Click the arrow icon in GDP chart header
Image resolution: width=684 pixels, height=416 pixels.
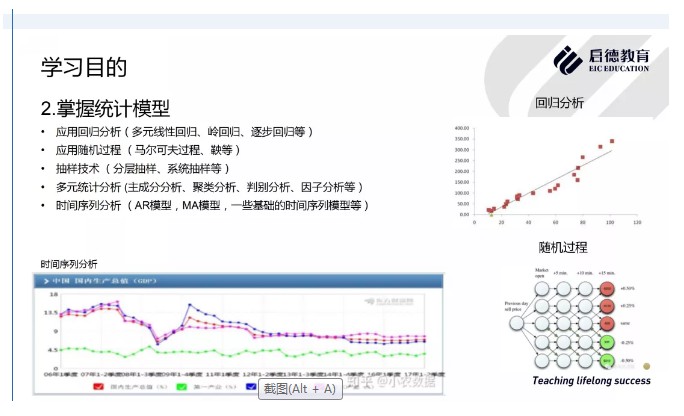tap(45, 280)
